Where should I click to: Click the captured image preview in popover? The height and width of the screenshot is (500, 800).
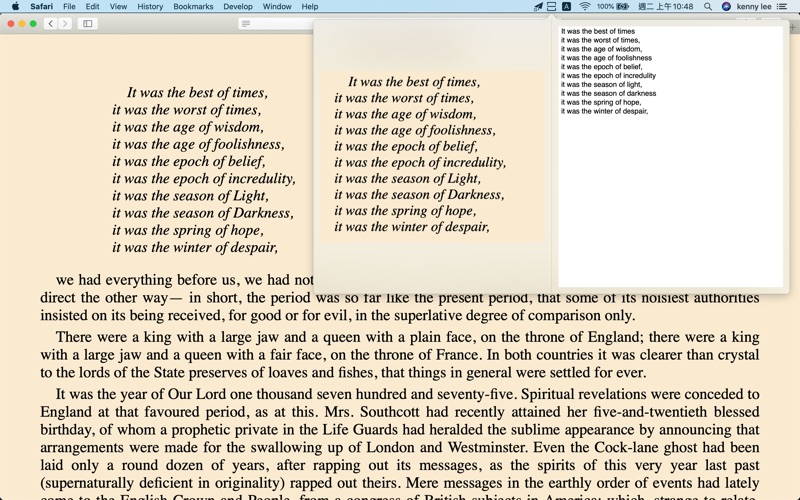(x=432, y=156)
